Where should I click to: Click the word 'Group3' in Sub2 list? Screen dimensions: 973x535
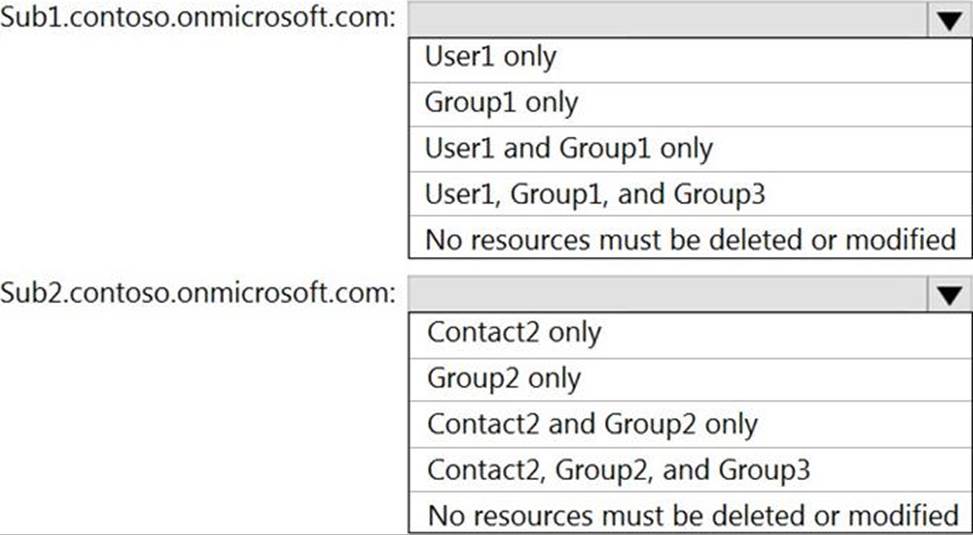(x=764, y=470)
